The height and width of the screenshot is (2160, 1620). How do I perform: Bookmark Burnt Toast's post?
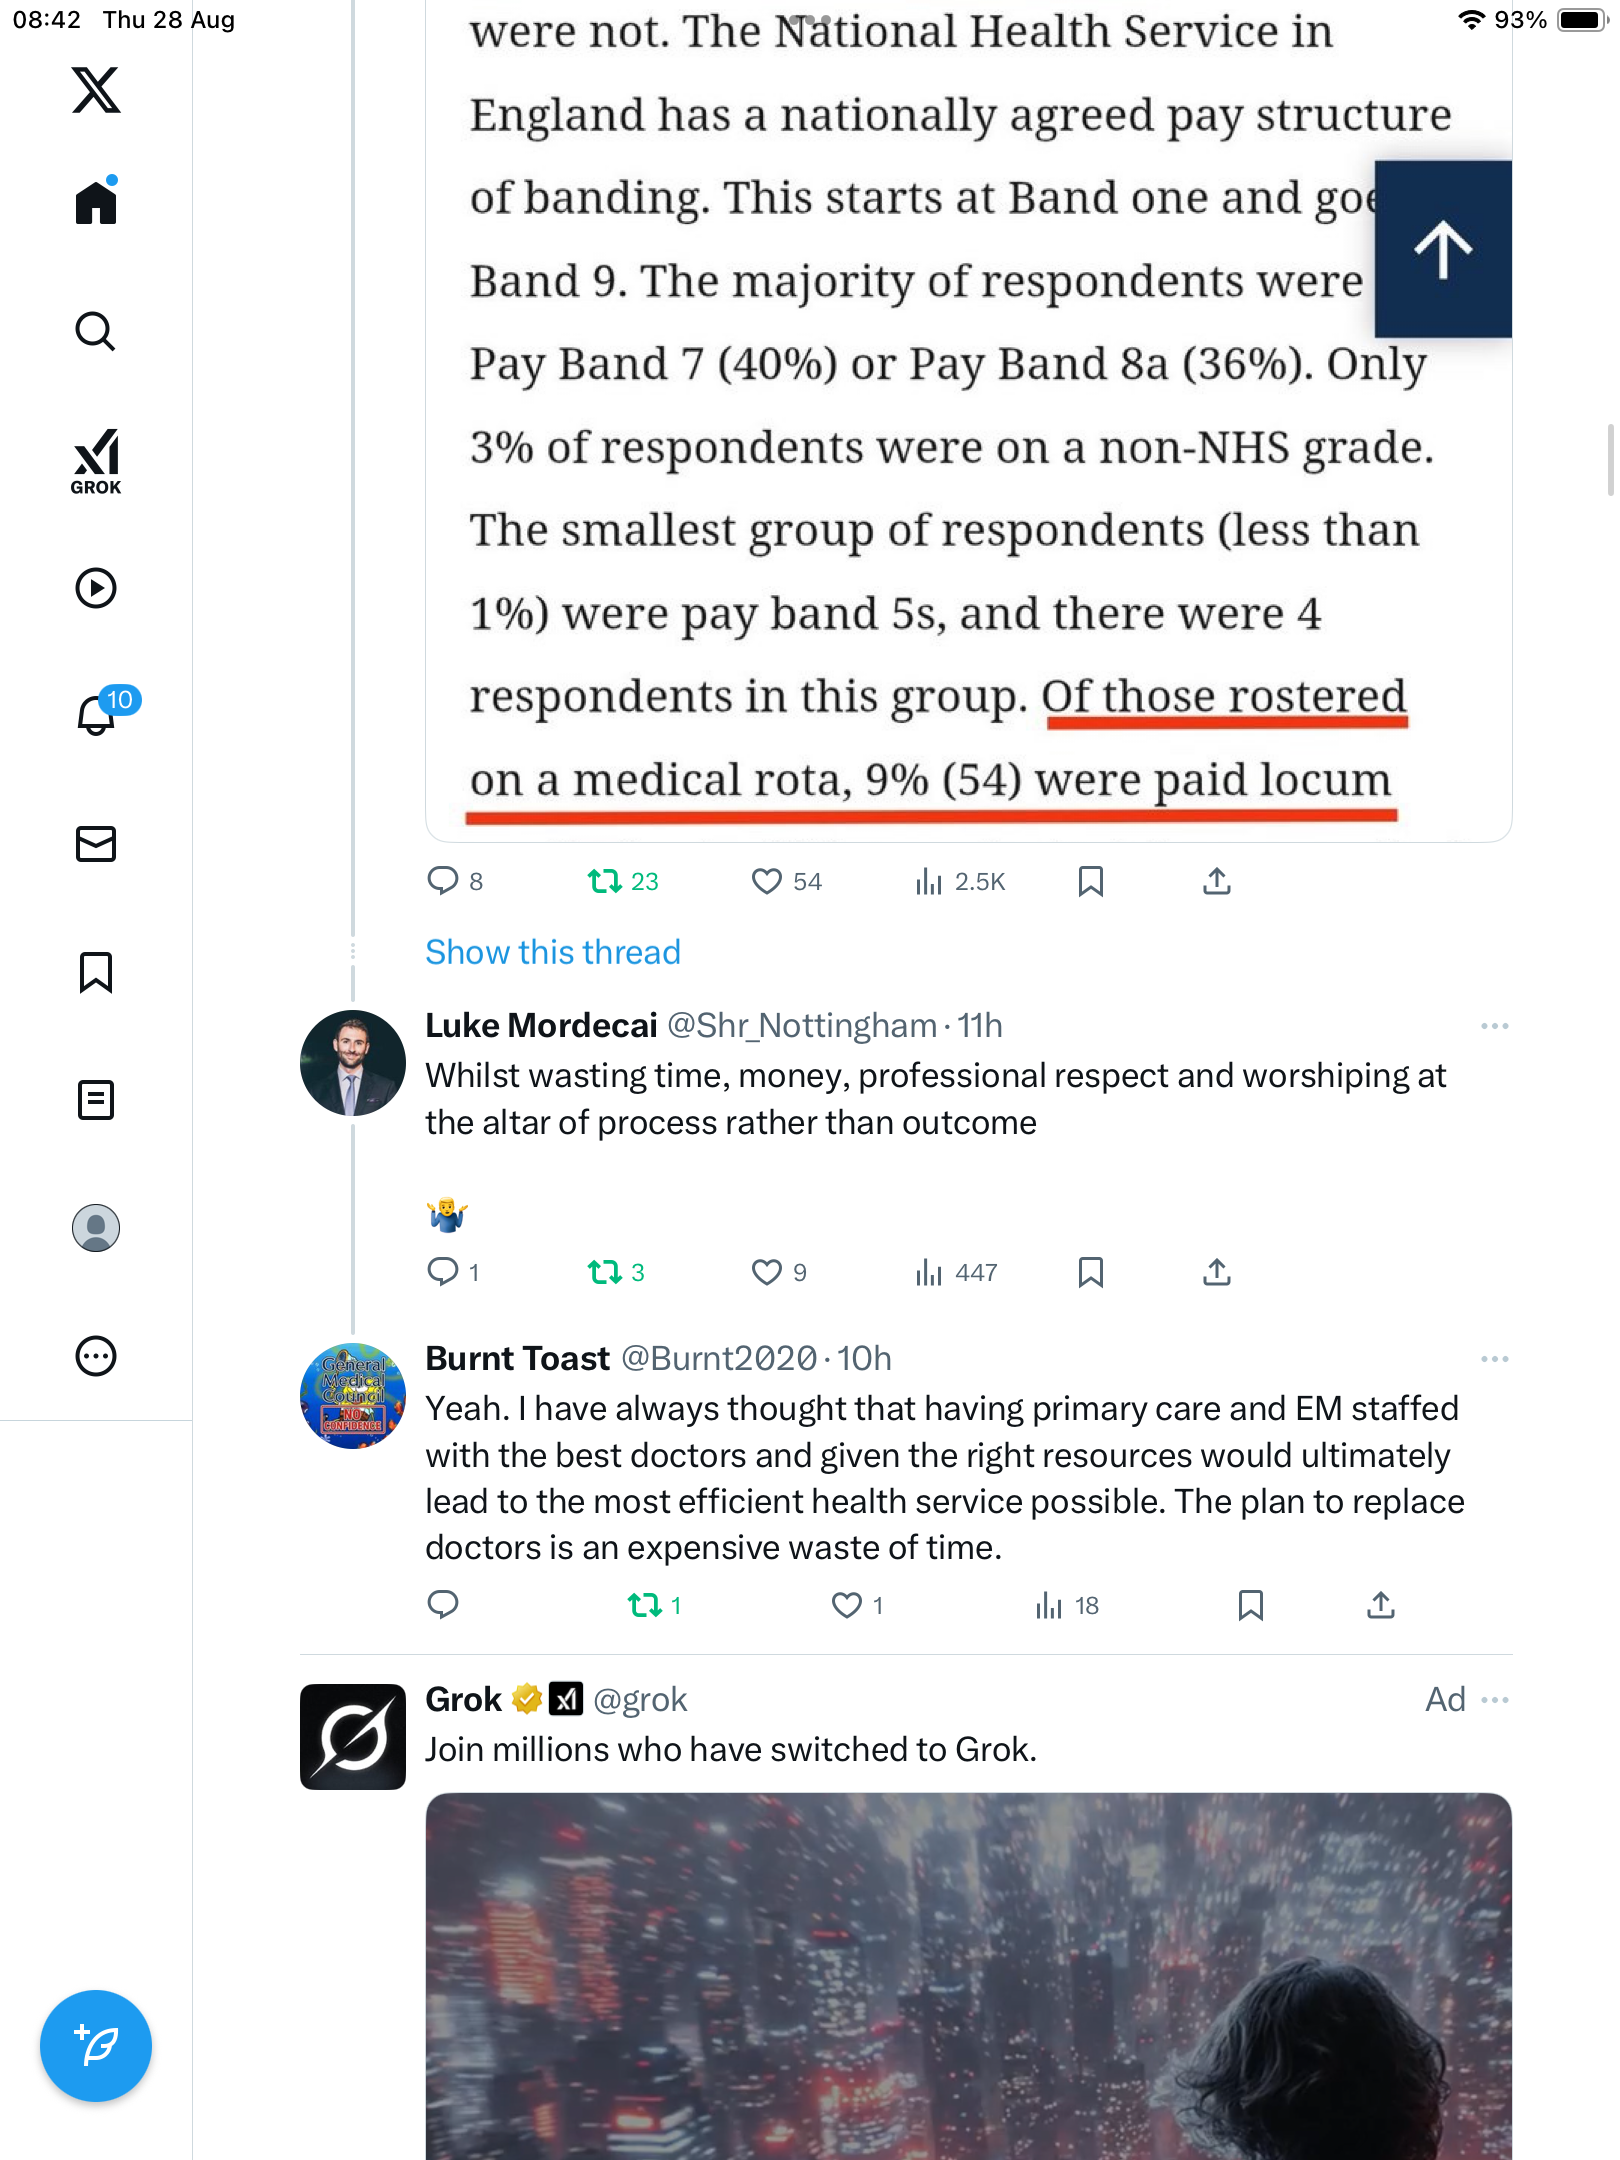(1250, 1605)
